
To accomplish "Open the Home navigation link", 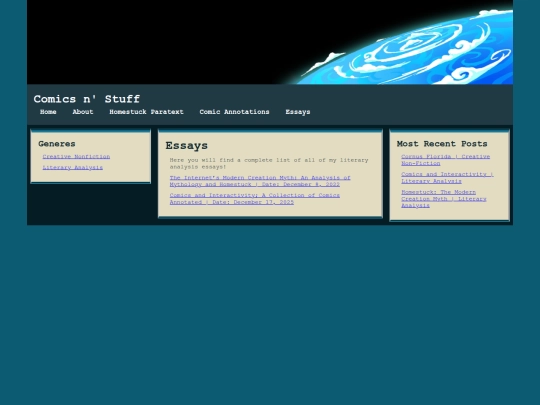I will pyautogui.click(x=48, y=112).
